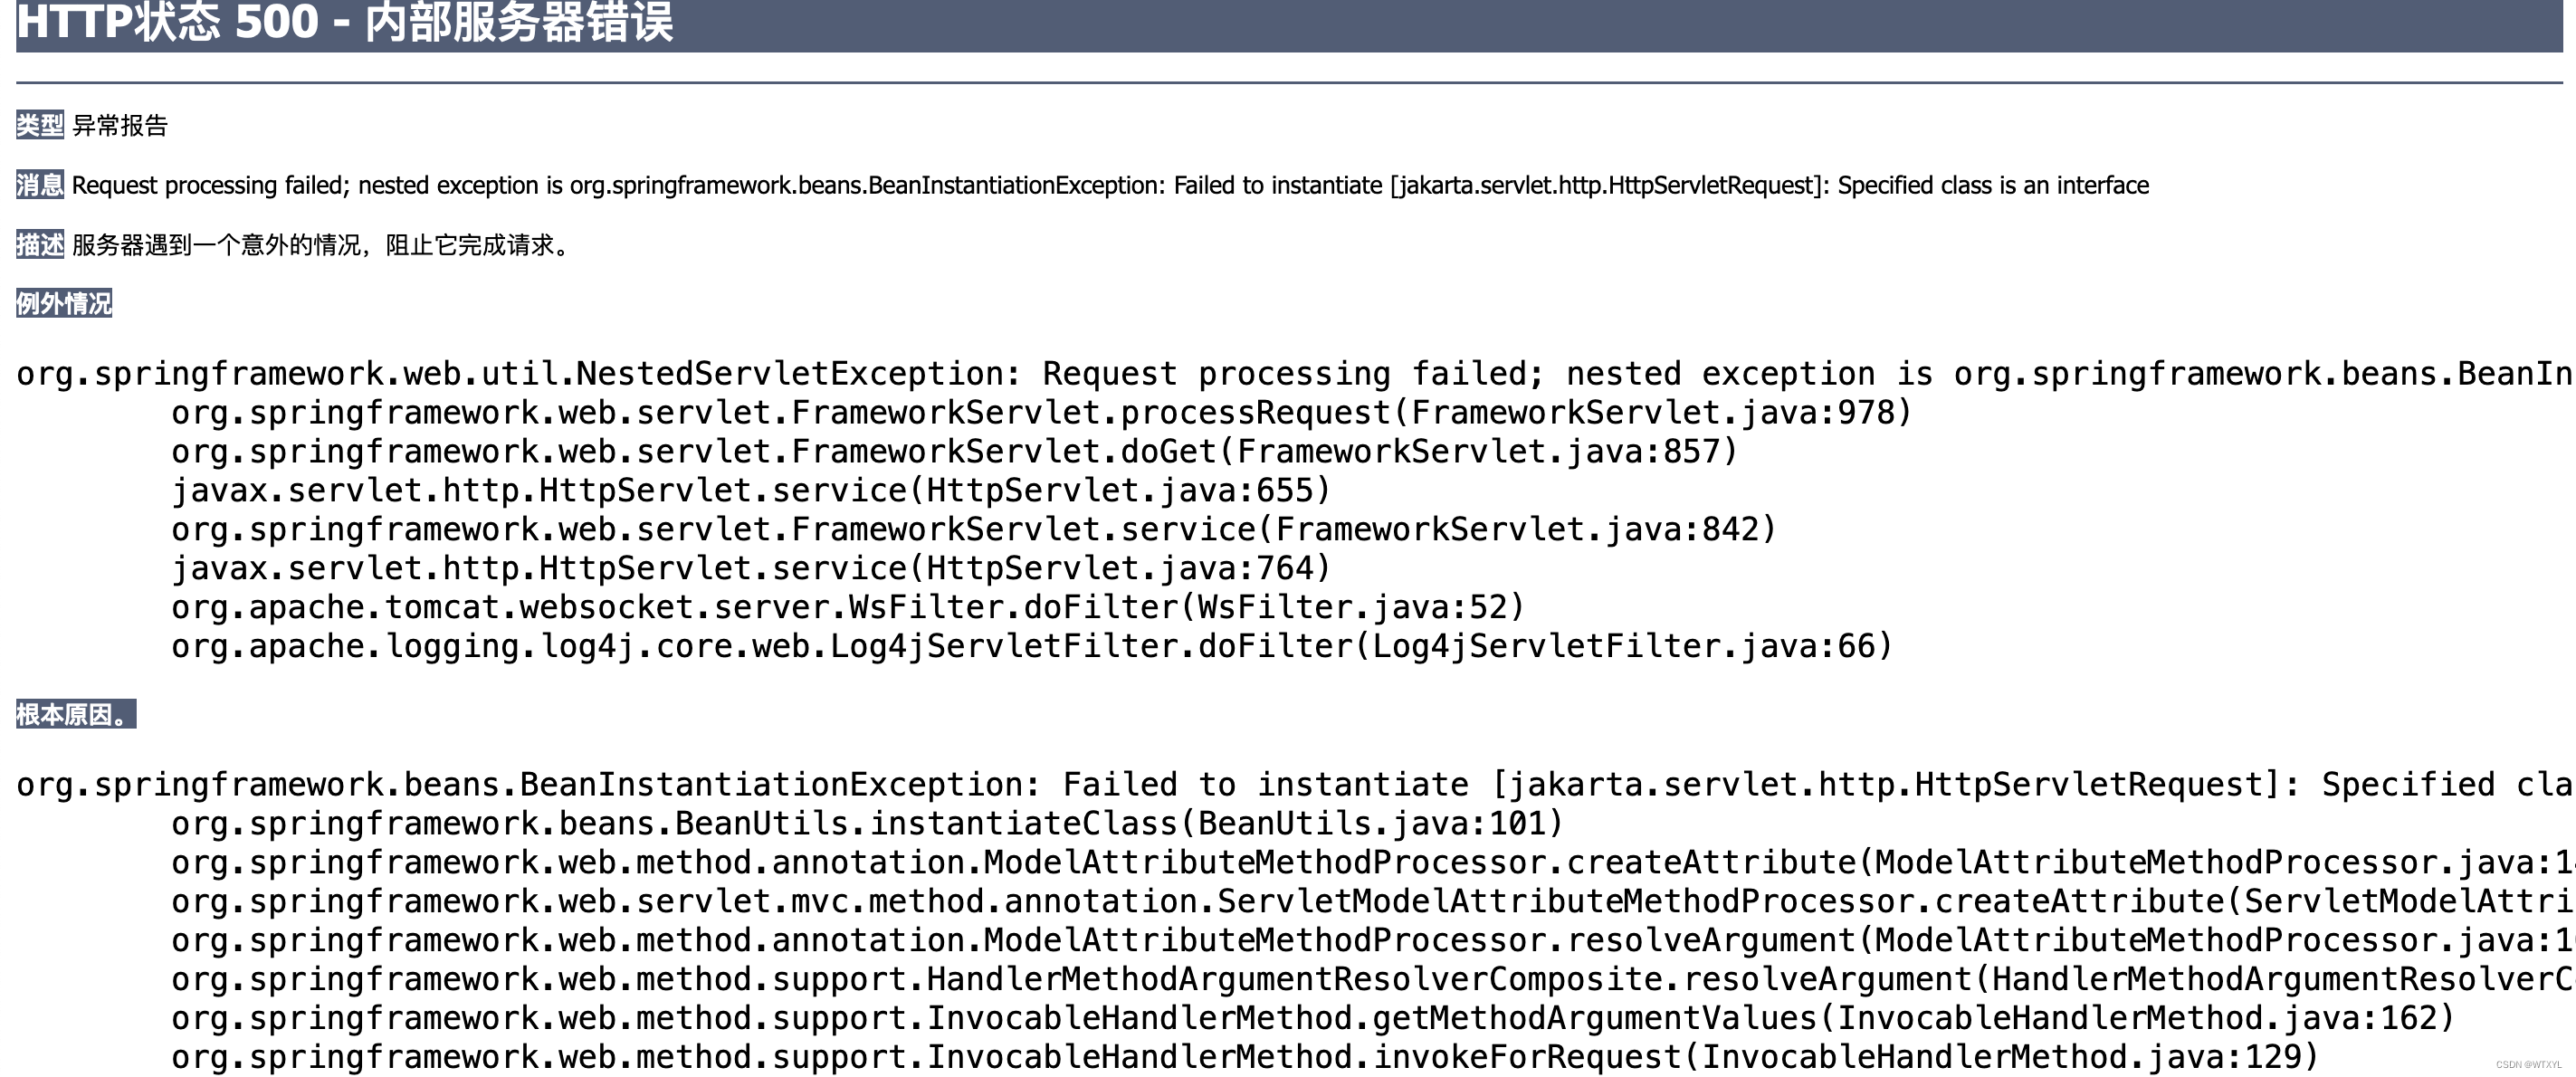Click the WsFilter.doFilter stack line
The width and height of the screenshot is (2576, 1077).
[x=847, y=608]
